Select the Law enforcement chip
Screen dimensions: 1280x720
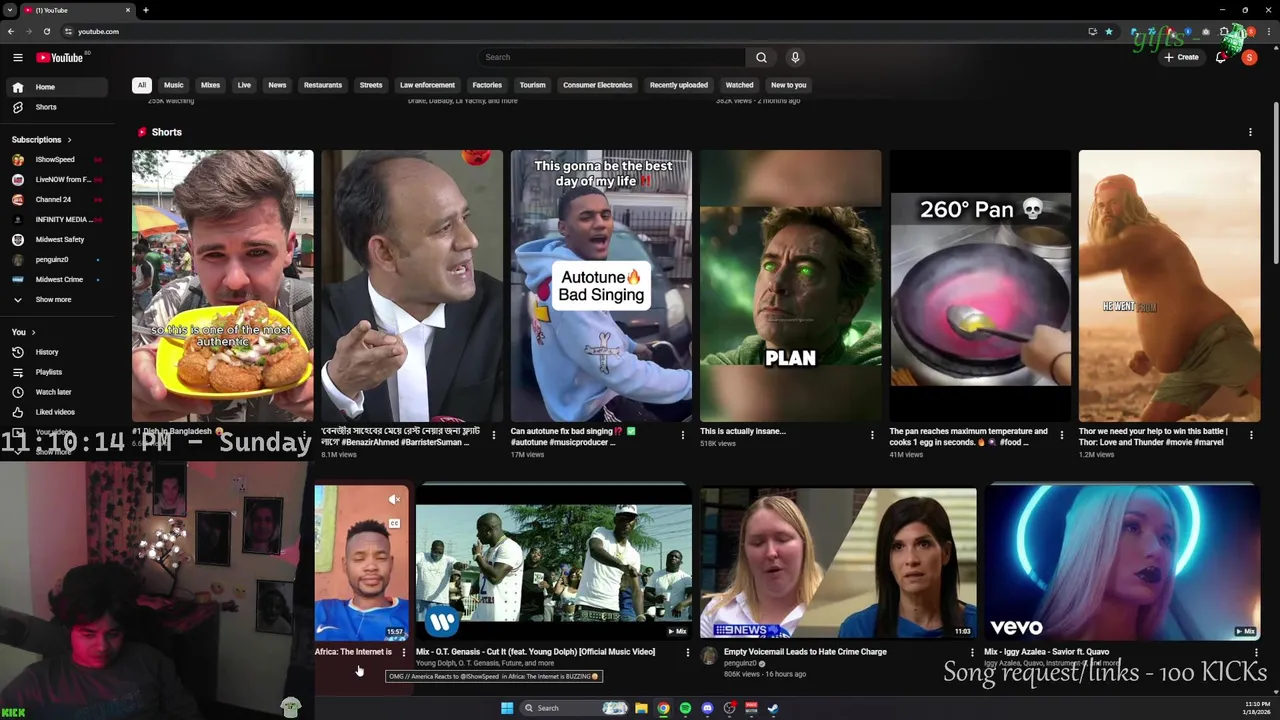click(427, 85)
